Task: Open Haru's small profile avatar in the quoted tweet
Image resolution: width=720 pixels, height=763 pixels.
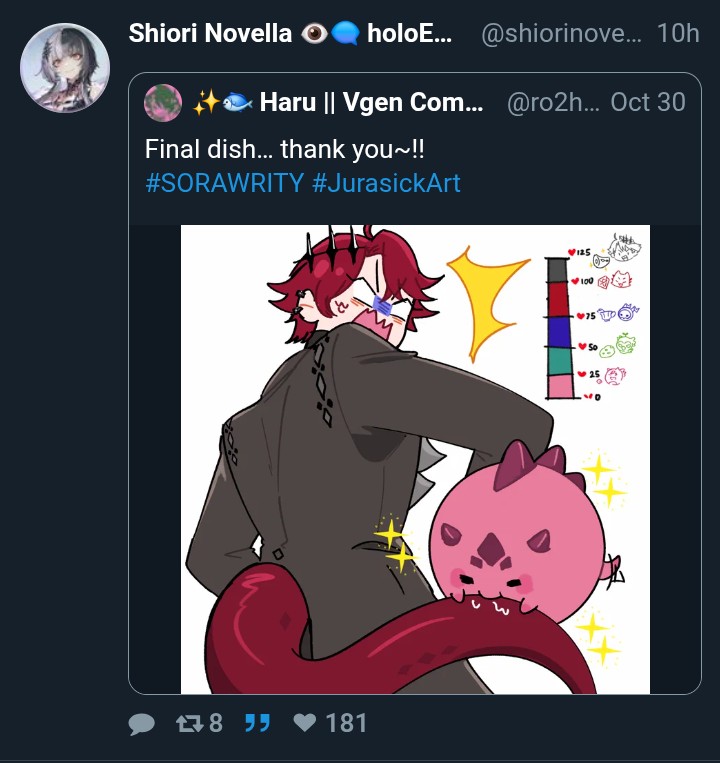Action: [163, 102]
